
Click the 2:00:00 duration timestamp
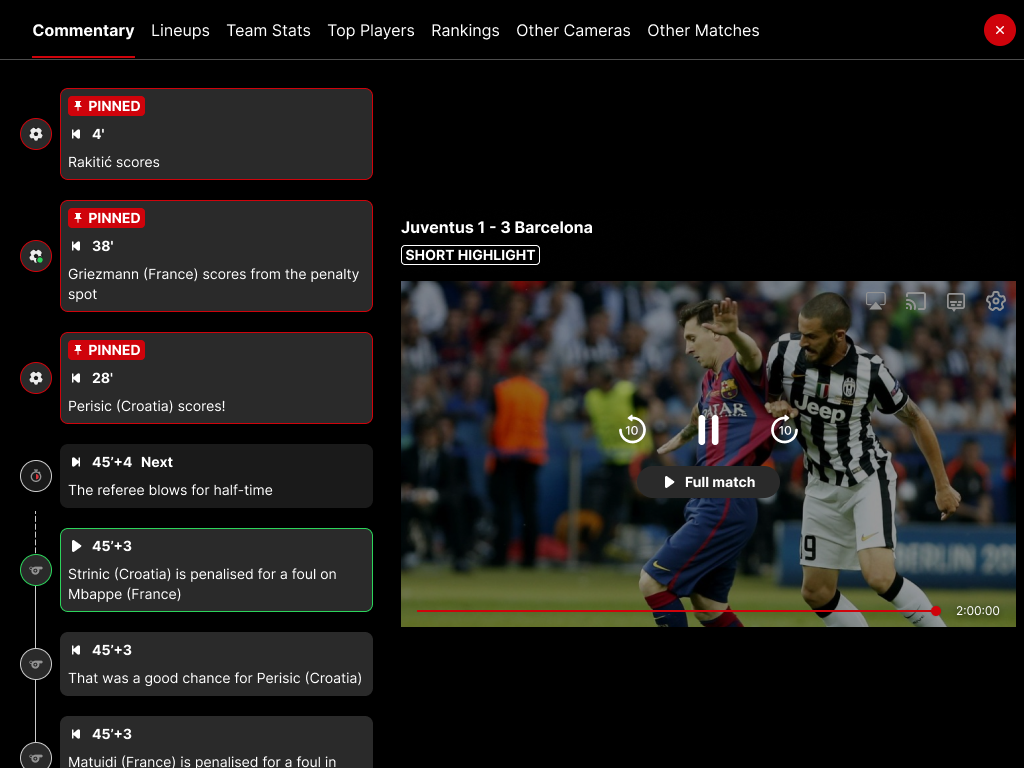[978, 611]
